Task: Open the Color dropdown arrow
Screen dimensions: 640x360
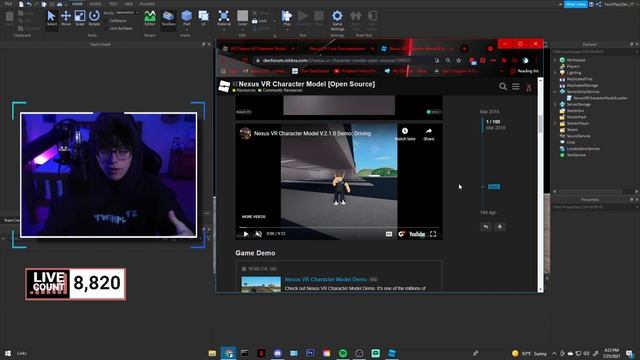Action: point(242,29)
